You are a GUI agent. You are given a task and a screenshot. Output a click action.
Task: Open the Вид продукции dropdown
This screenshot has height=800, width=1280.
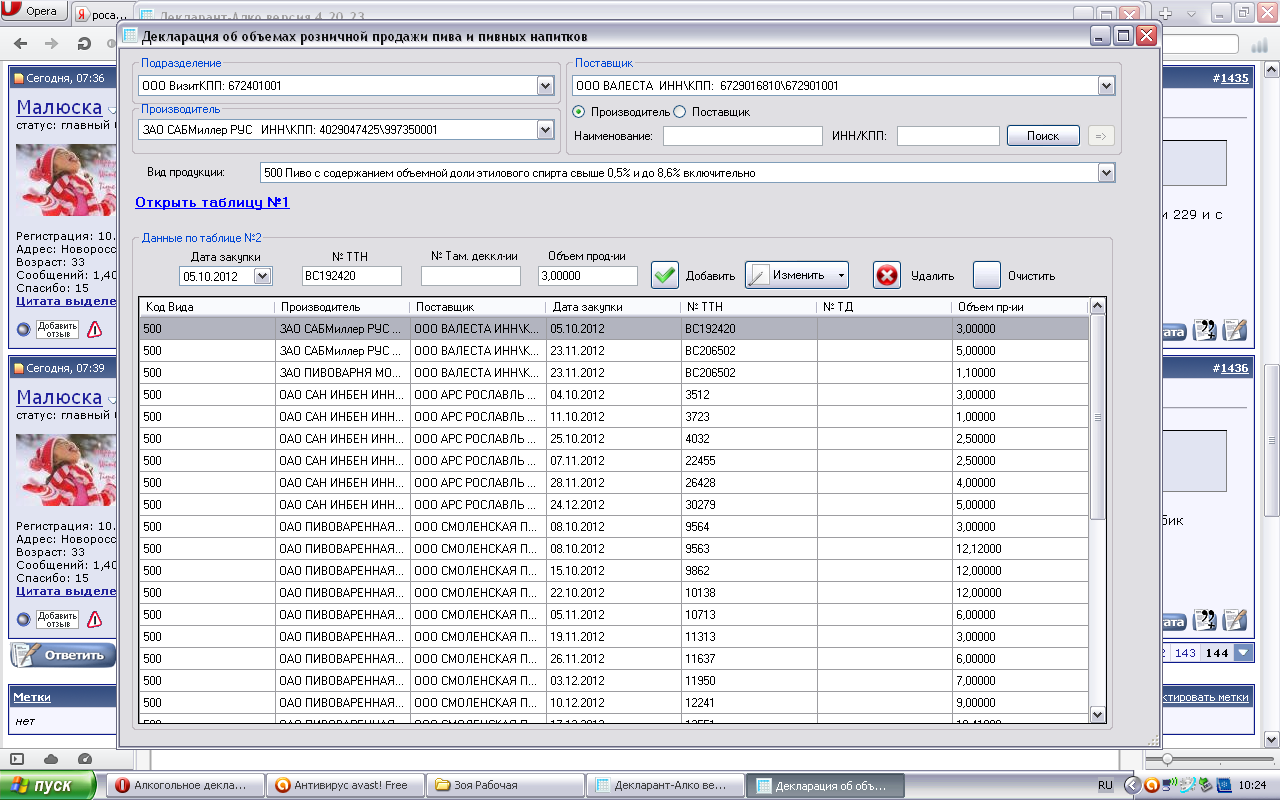coord(1105,173)
